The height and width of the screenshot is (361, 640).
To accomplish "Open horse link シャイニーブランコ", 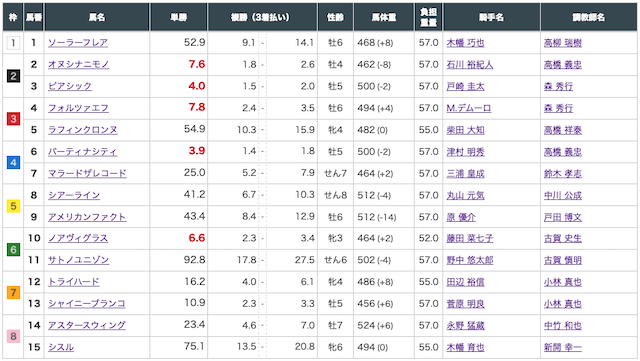I will [x=87, y=303].
